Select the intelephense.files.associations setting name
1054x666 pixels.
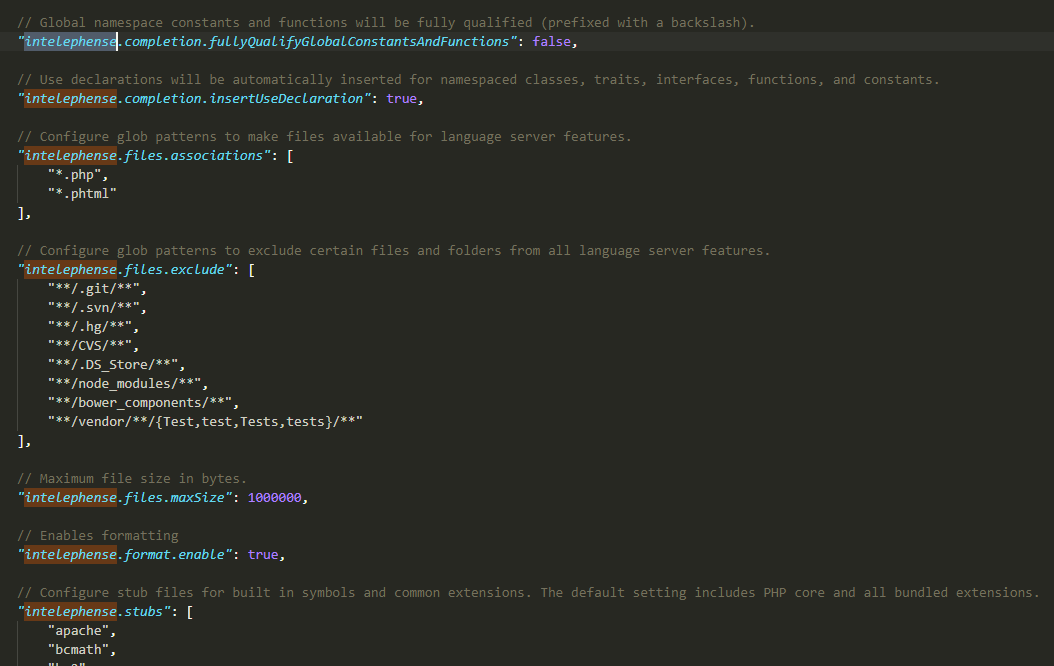(x=144, y=155)
